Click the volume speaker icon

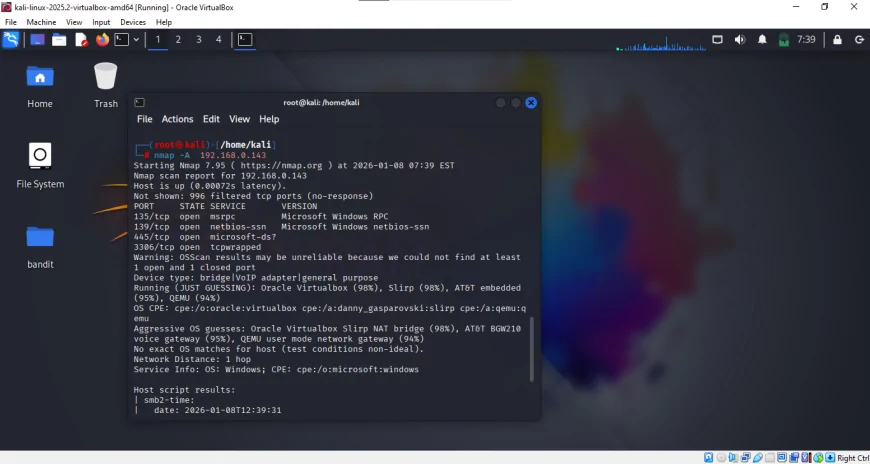coord(740,40)
